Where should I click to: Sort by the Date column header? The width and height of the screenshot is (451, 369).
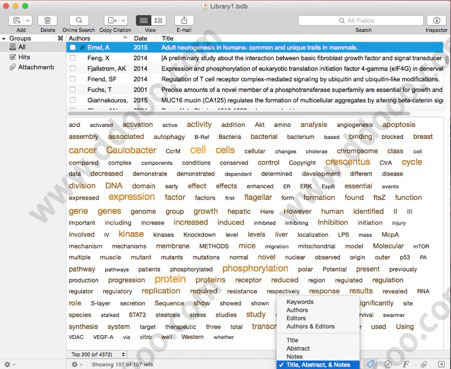140,38
